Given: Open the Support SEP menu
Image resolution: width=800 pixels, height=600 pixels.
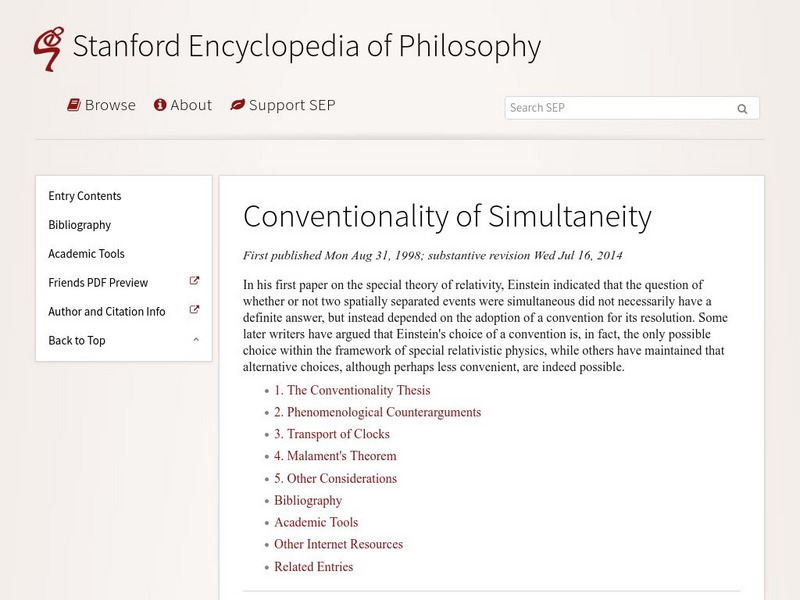Looking at the screenshot, I should (283, 105).
